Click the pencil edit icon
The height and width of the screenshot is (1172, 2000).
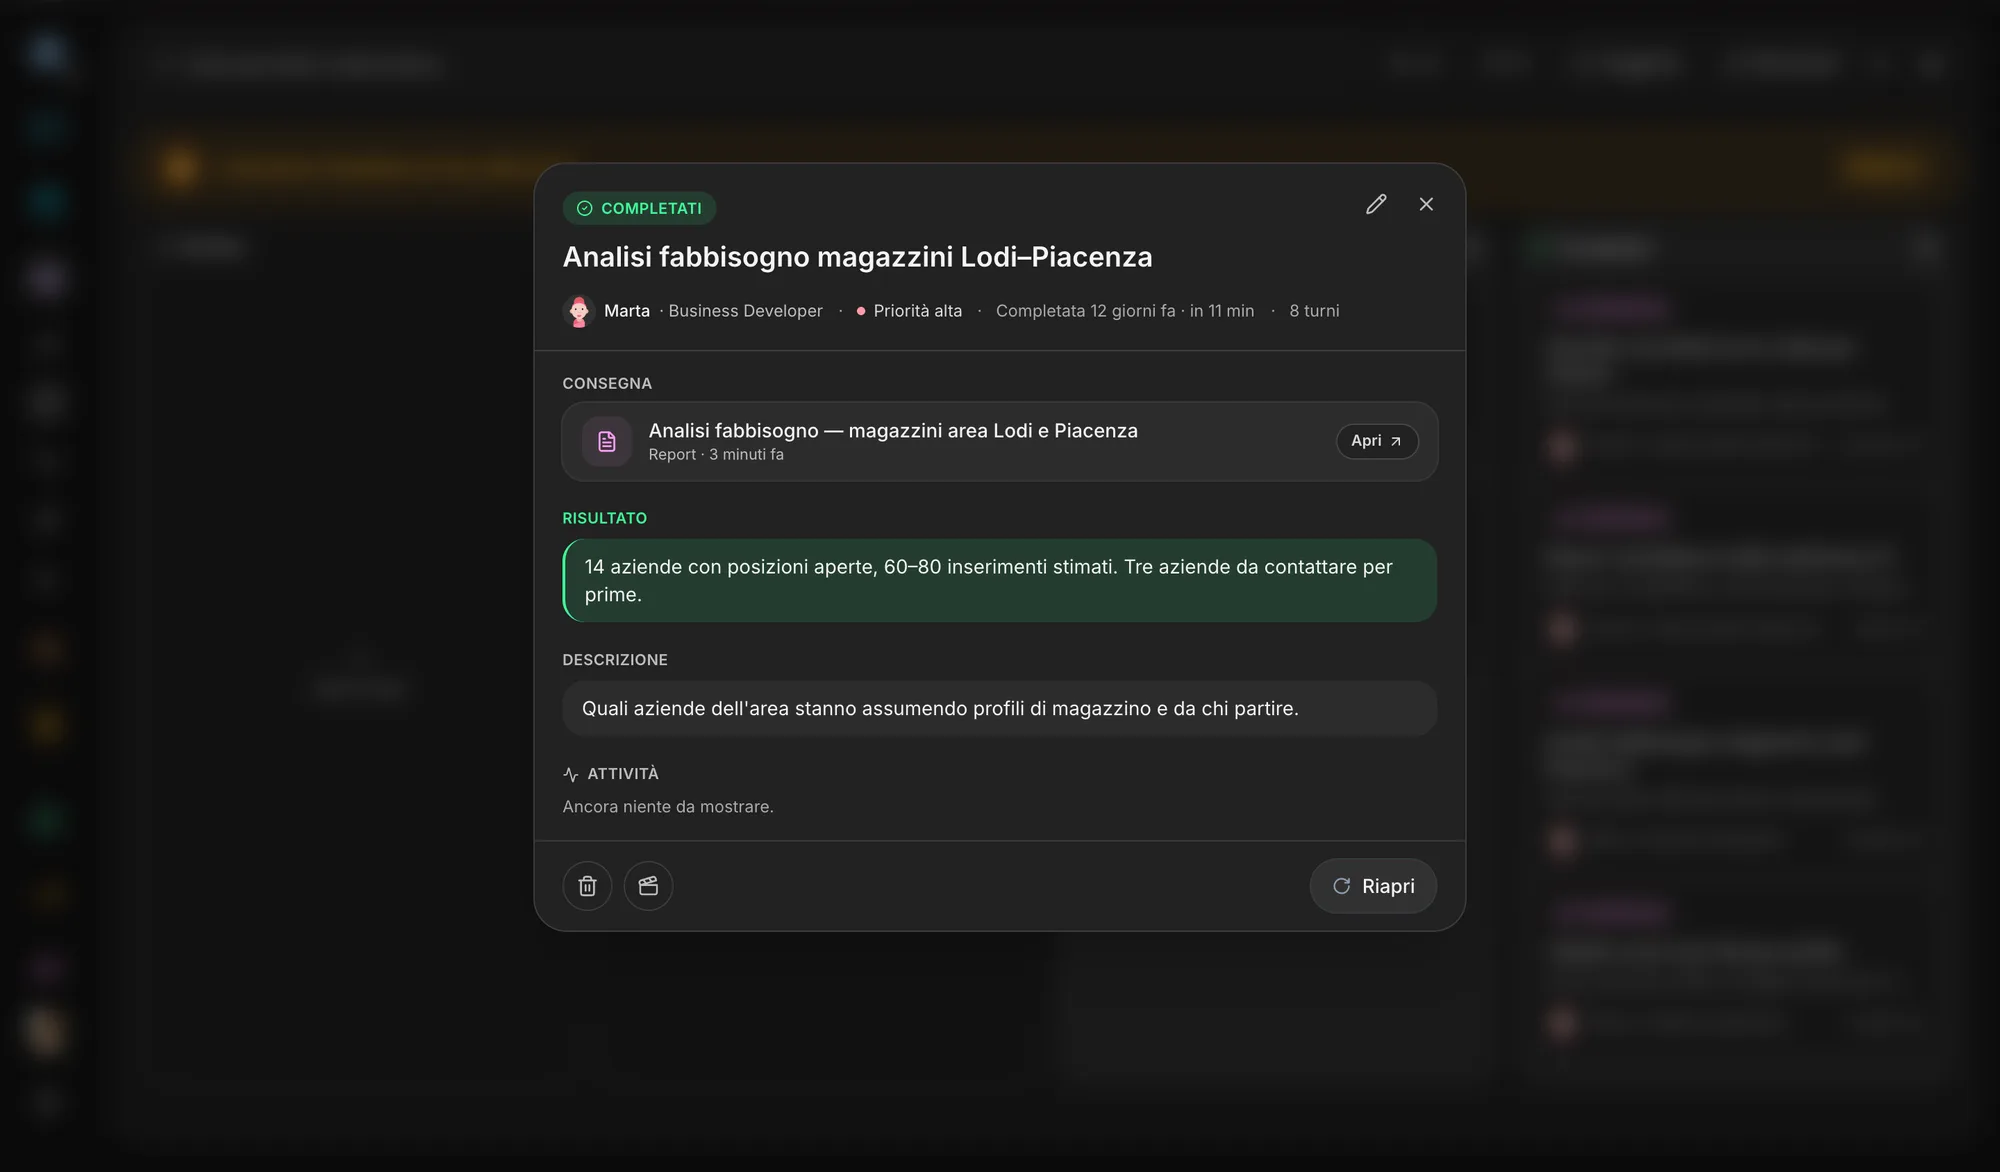1376,204
